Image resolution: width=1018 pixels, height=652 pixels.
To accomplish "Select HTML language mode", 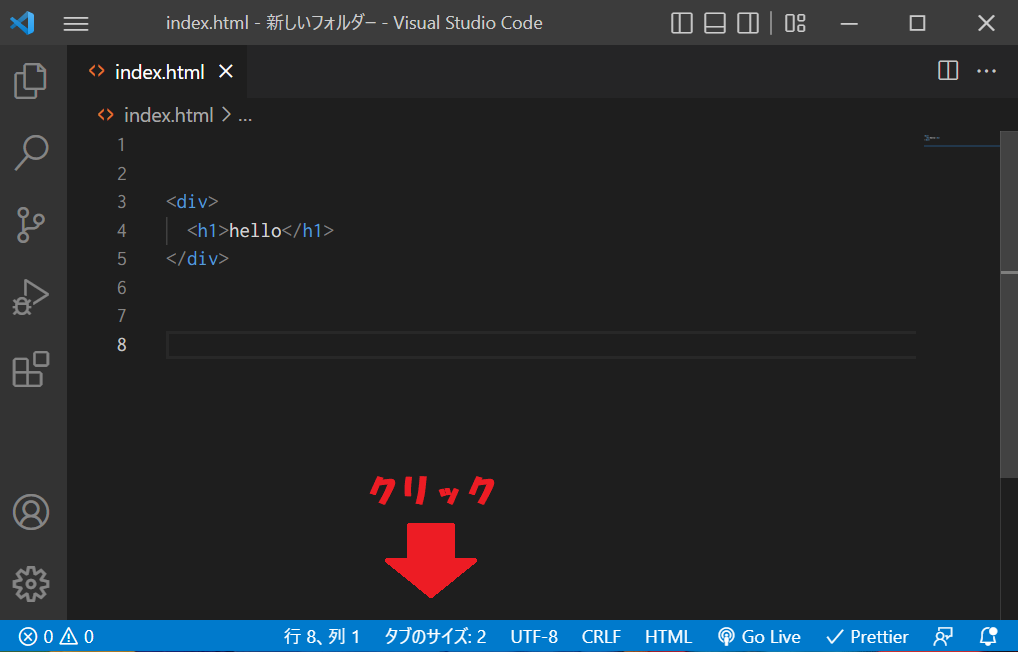I will 668,636.
